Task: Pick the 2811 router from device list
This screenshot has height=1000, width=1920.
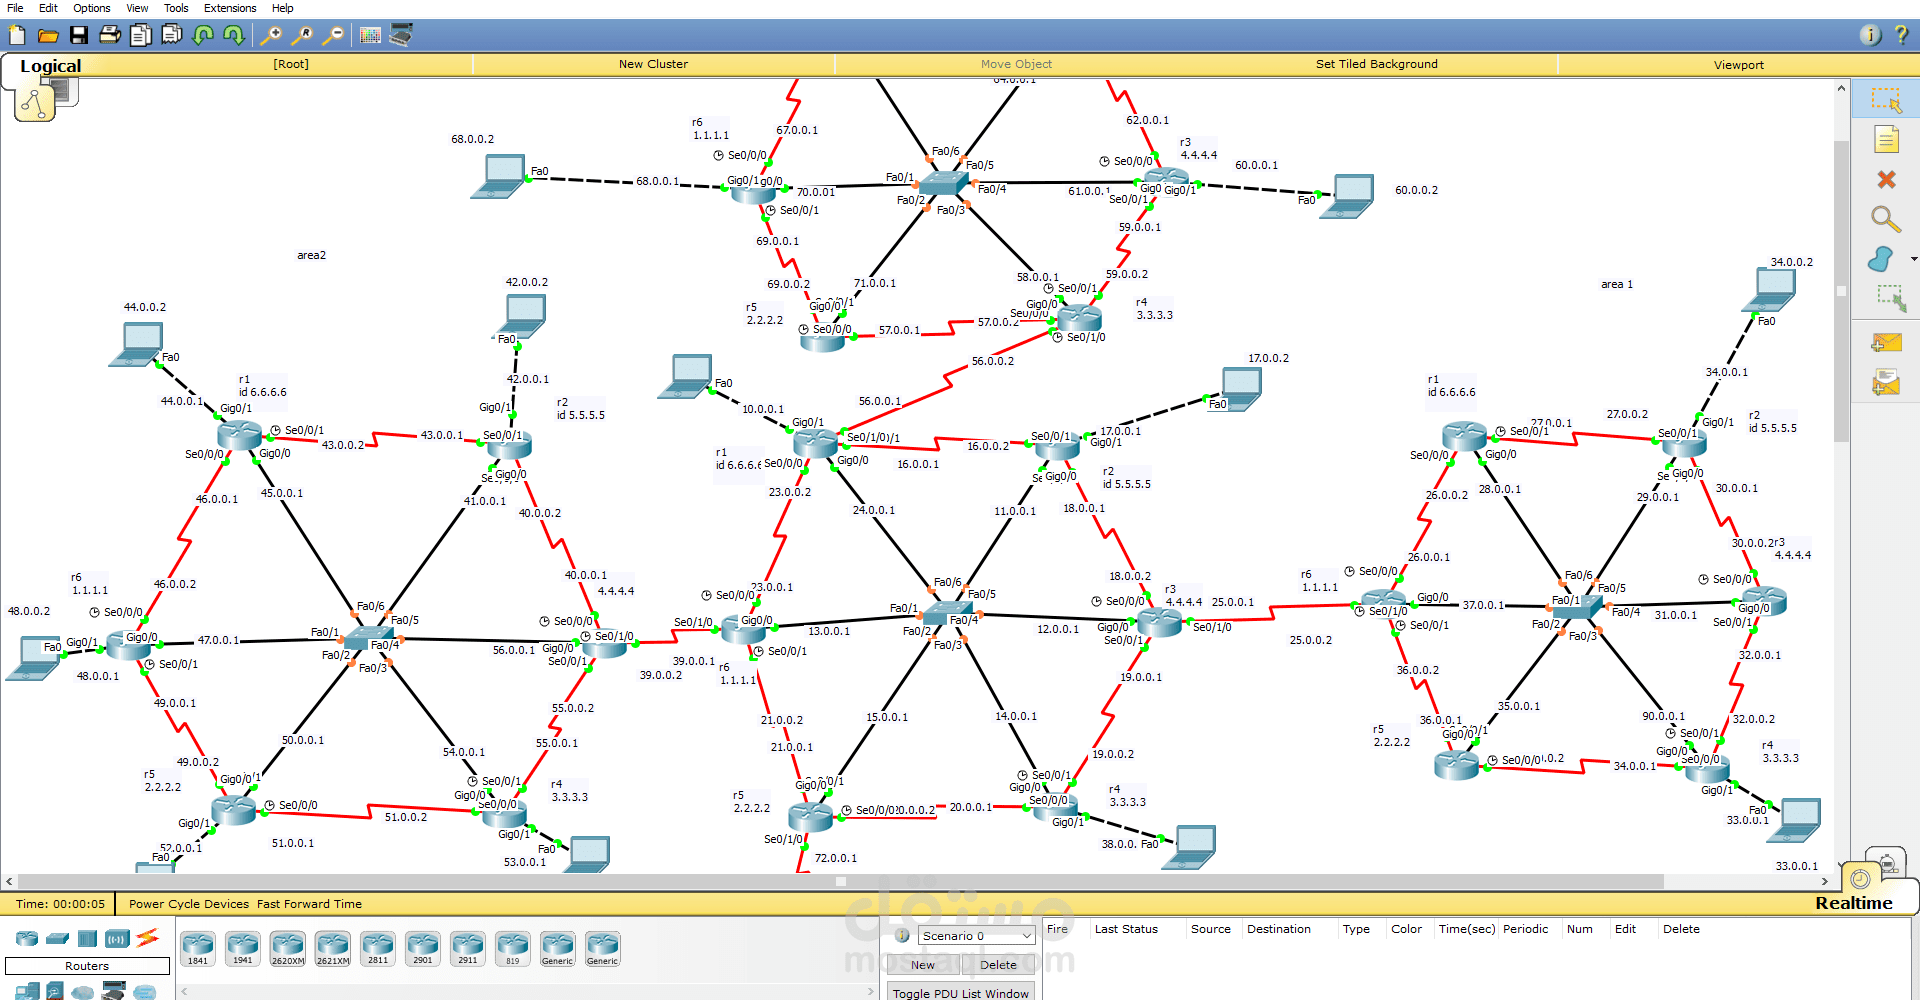Action: tap(377, 945)
